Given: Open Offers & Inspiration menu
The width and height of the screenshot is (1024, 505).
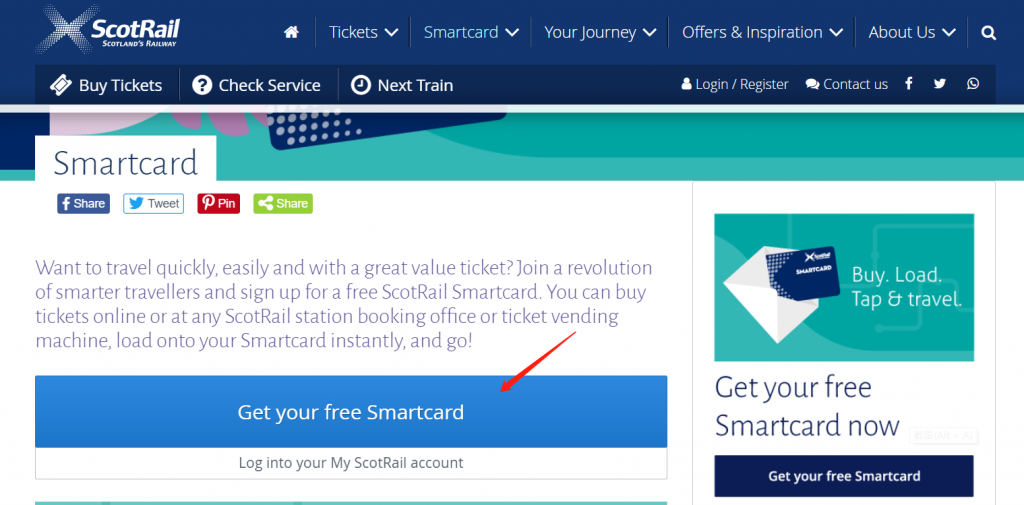Looking at the screenshot, I should (762, 32).
